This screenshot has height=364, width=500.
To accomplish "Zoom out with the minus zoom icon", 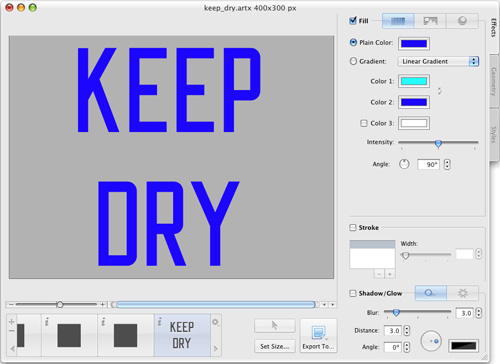I will click(x=11, y=305).
